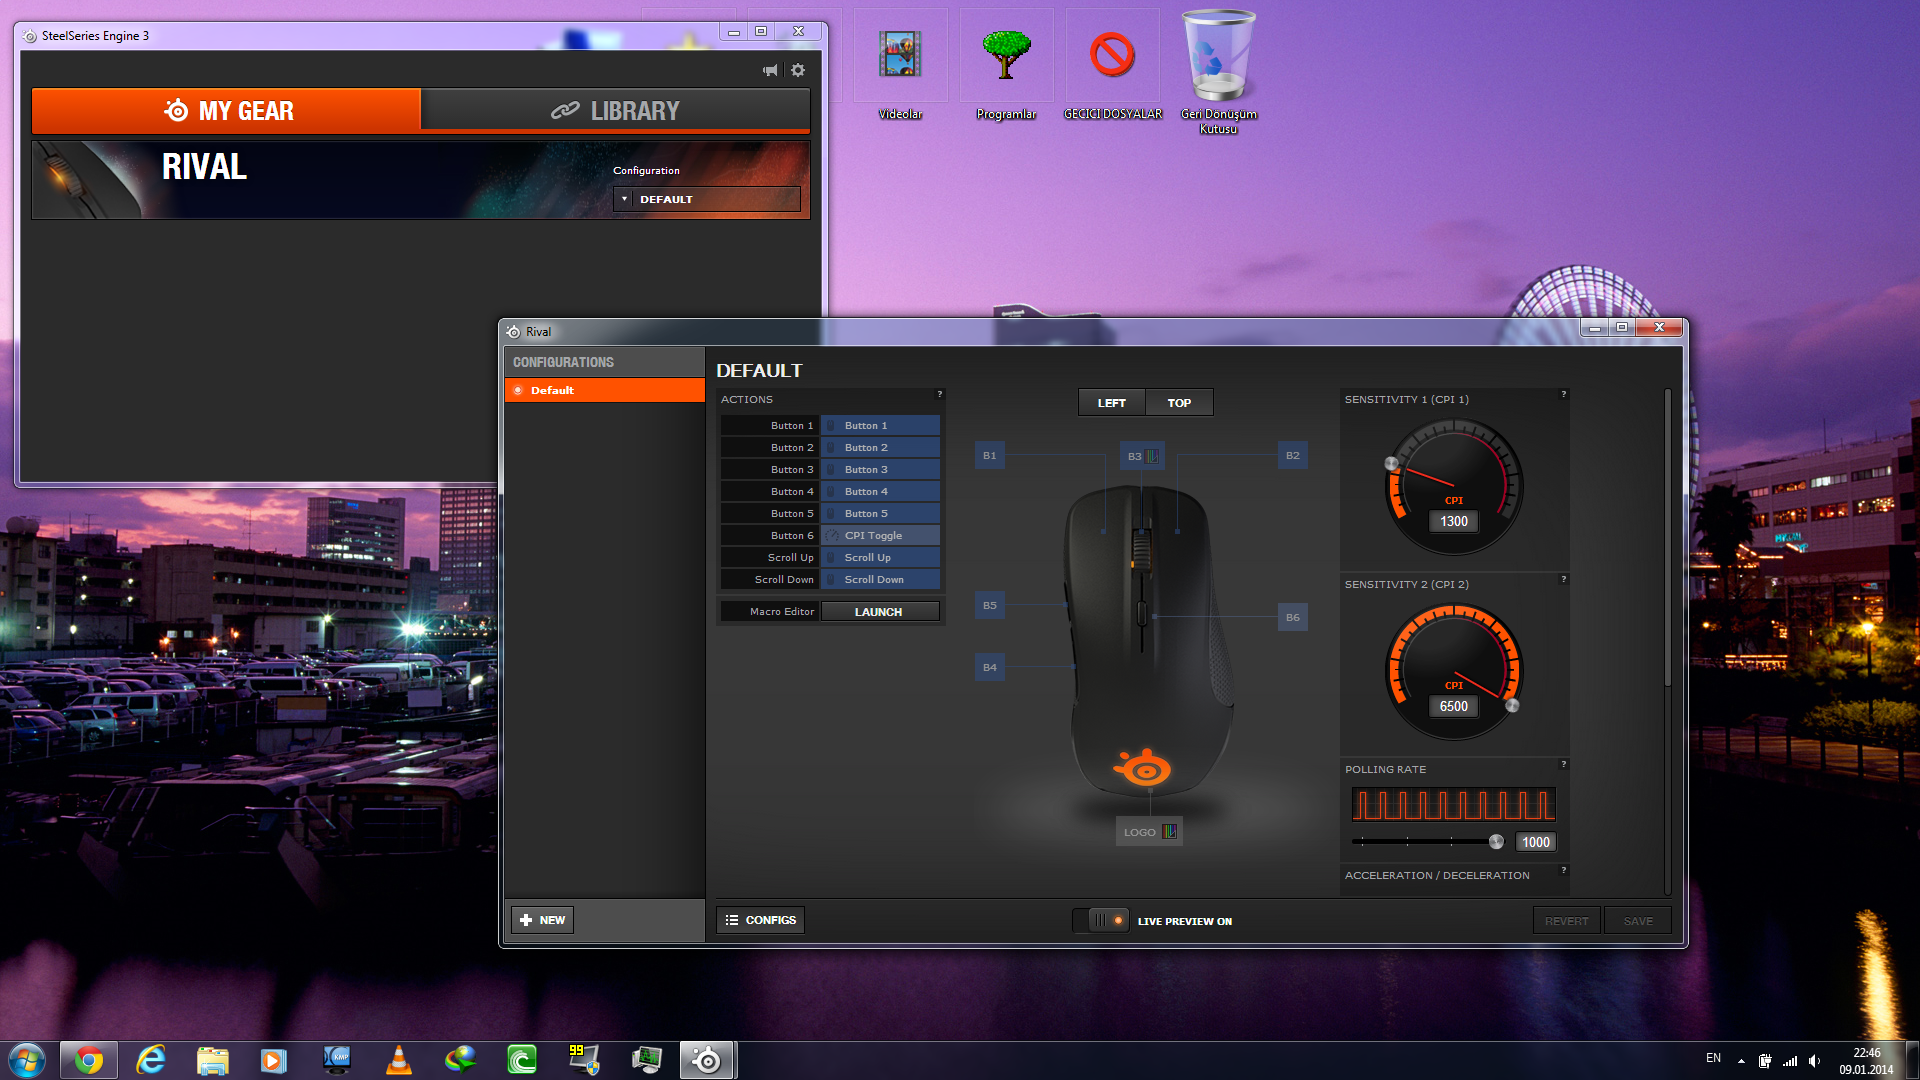The height and width of the screenshot is (1080, 1920).
Task: Select the B2 mouse button marker
Action: pyautogui.click(x=1293, y=456)
